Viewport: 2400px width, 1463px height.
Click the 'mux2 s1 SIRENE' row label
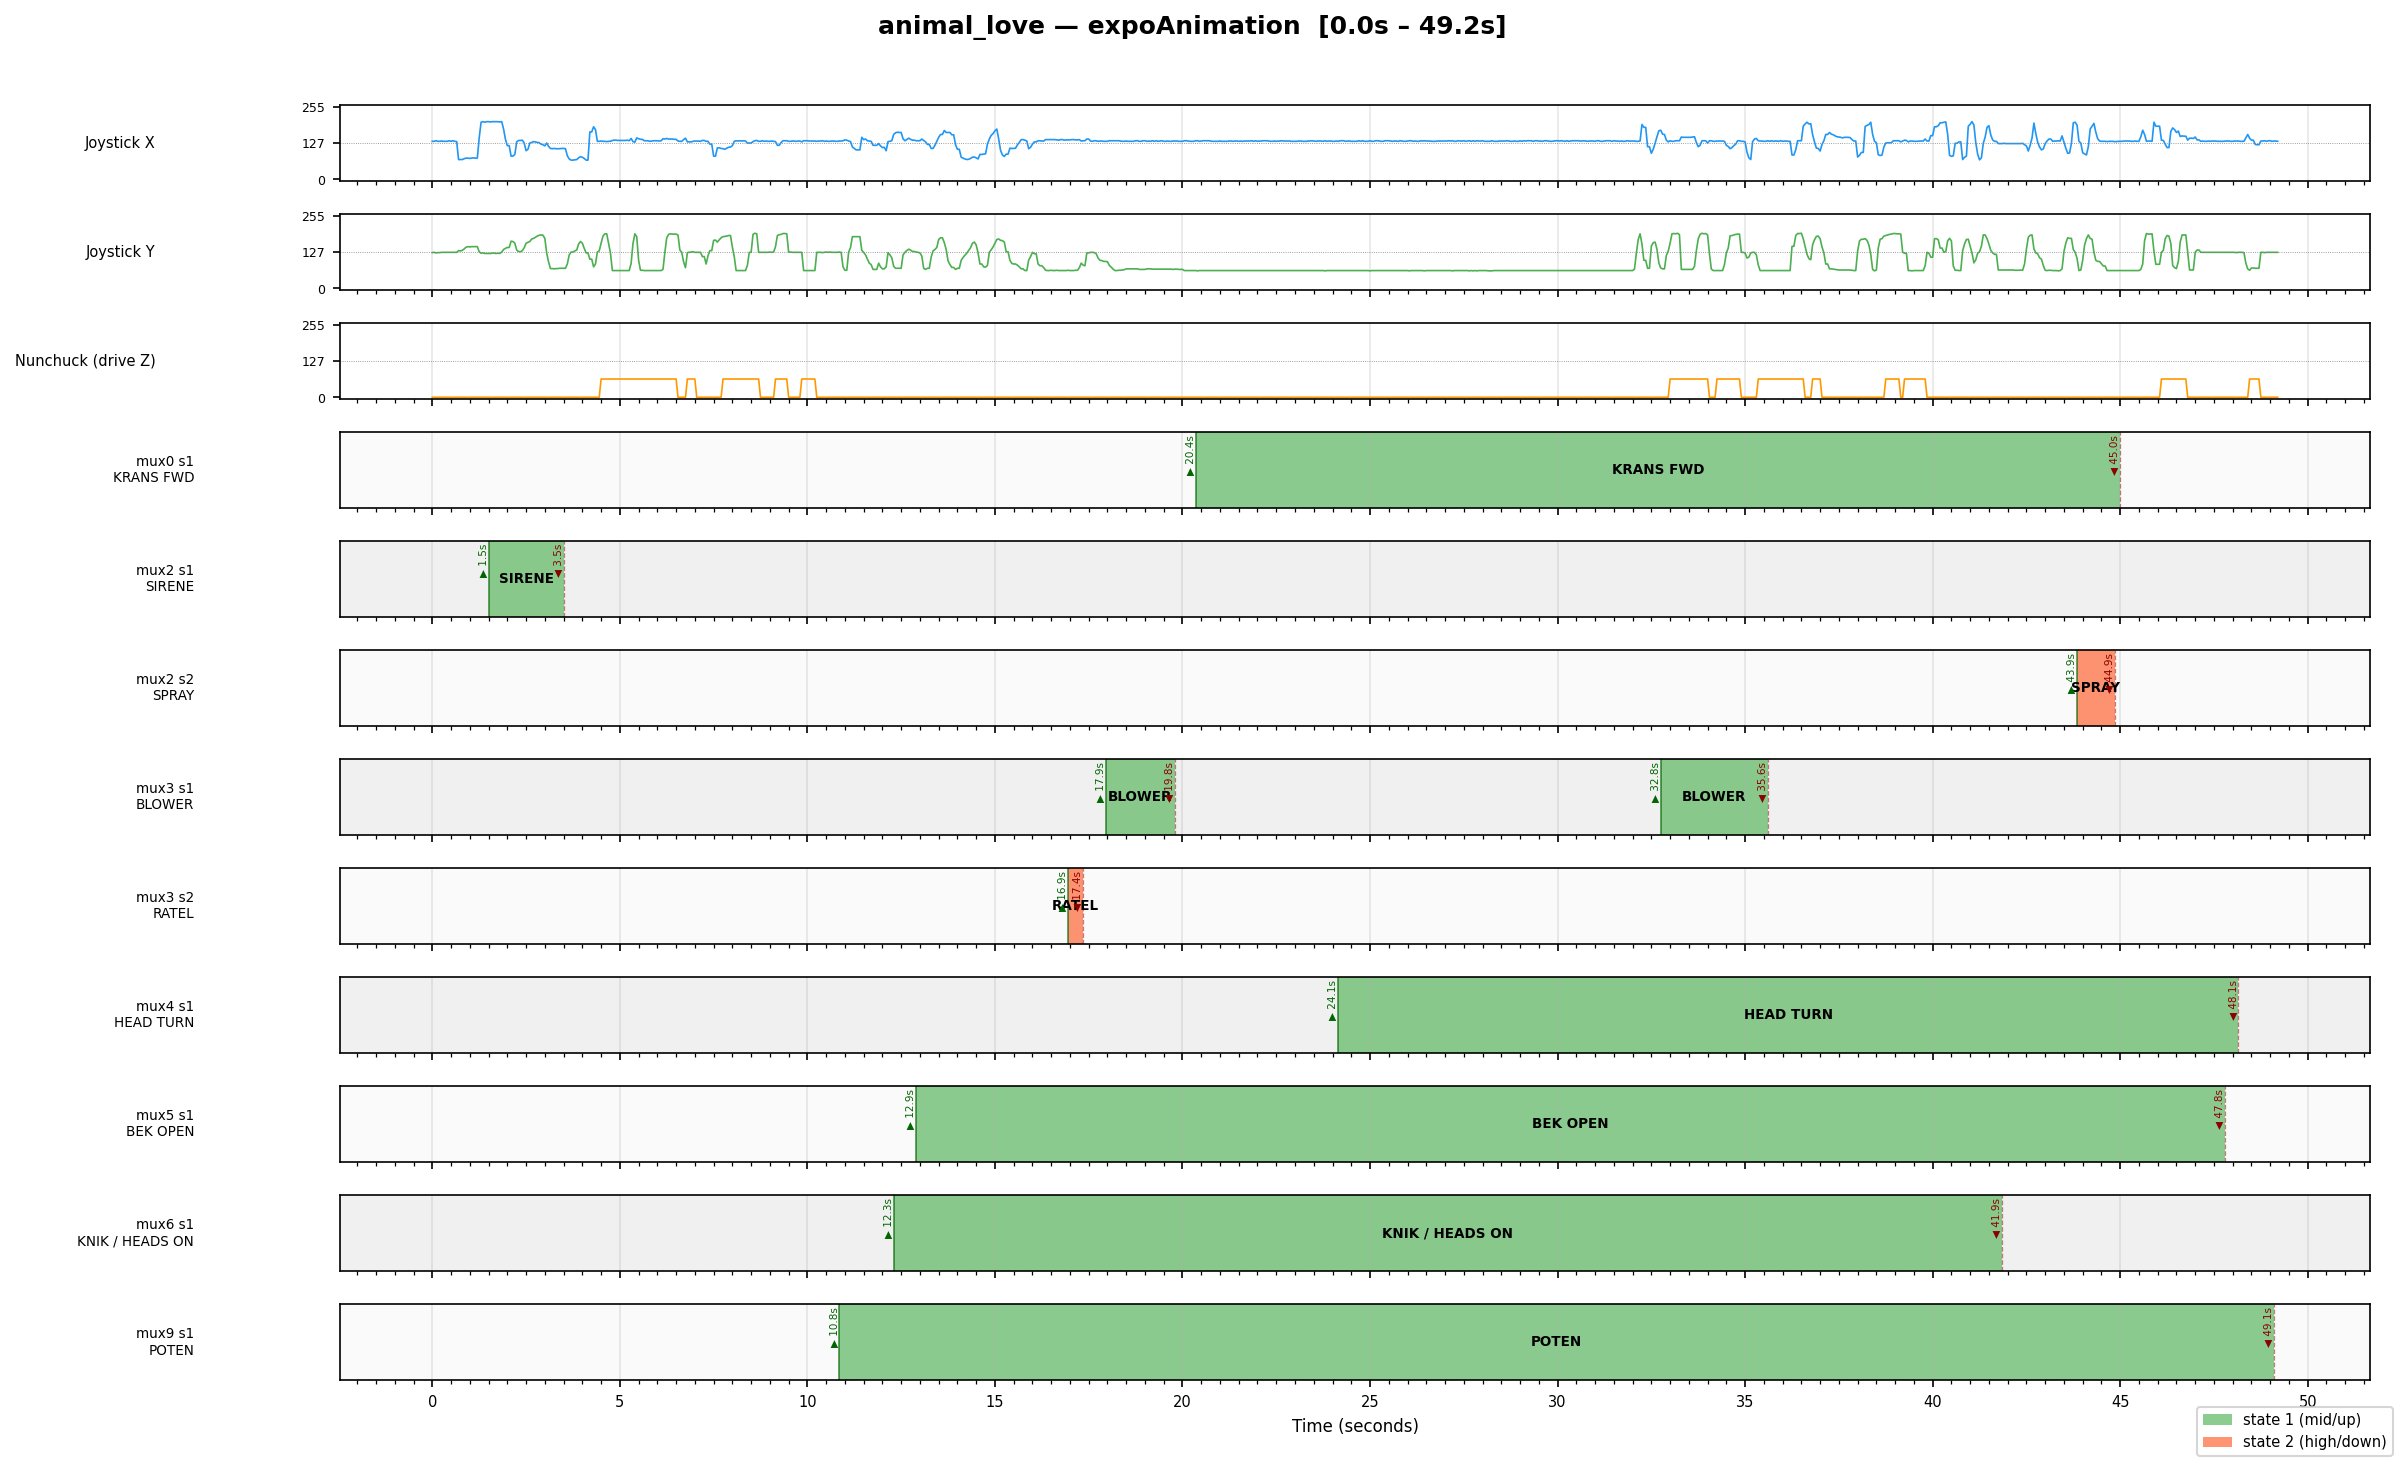tap(165, 579)
